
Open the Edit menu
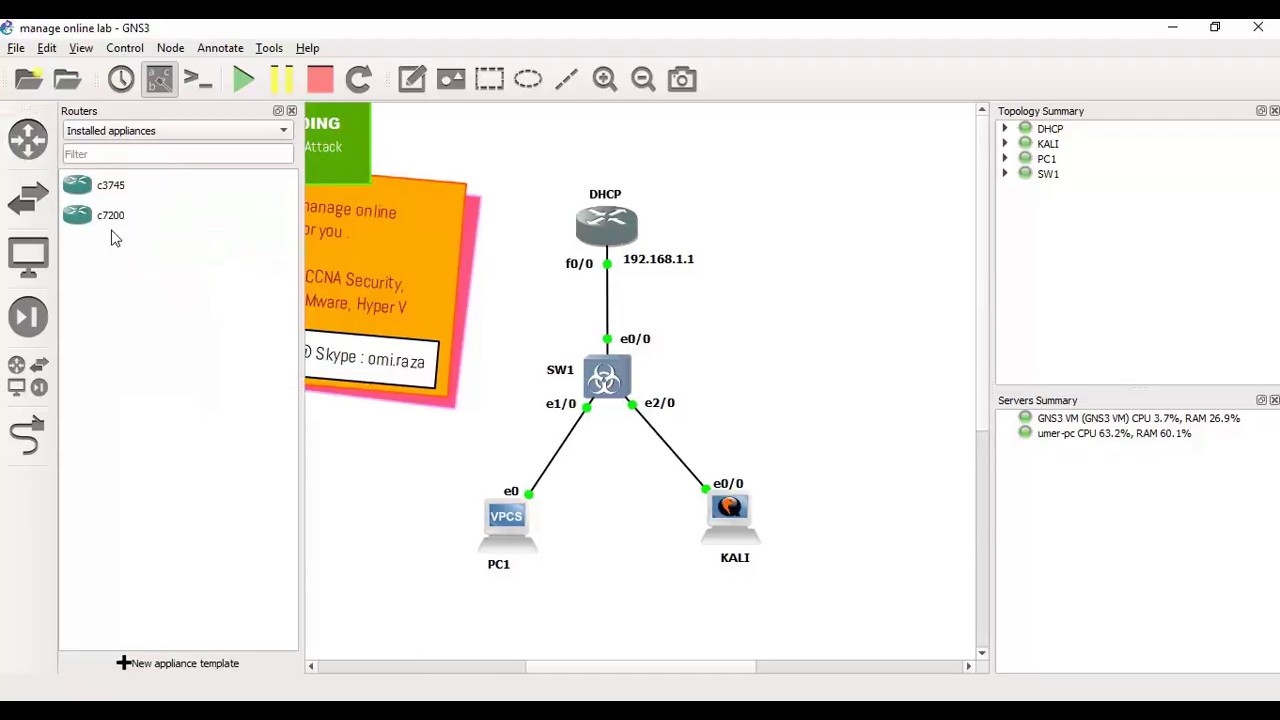(x=47, y=48)
